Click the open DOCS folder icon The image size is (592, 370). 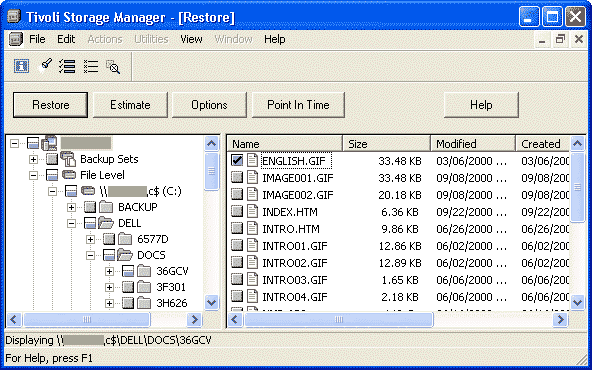point(125,255)
